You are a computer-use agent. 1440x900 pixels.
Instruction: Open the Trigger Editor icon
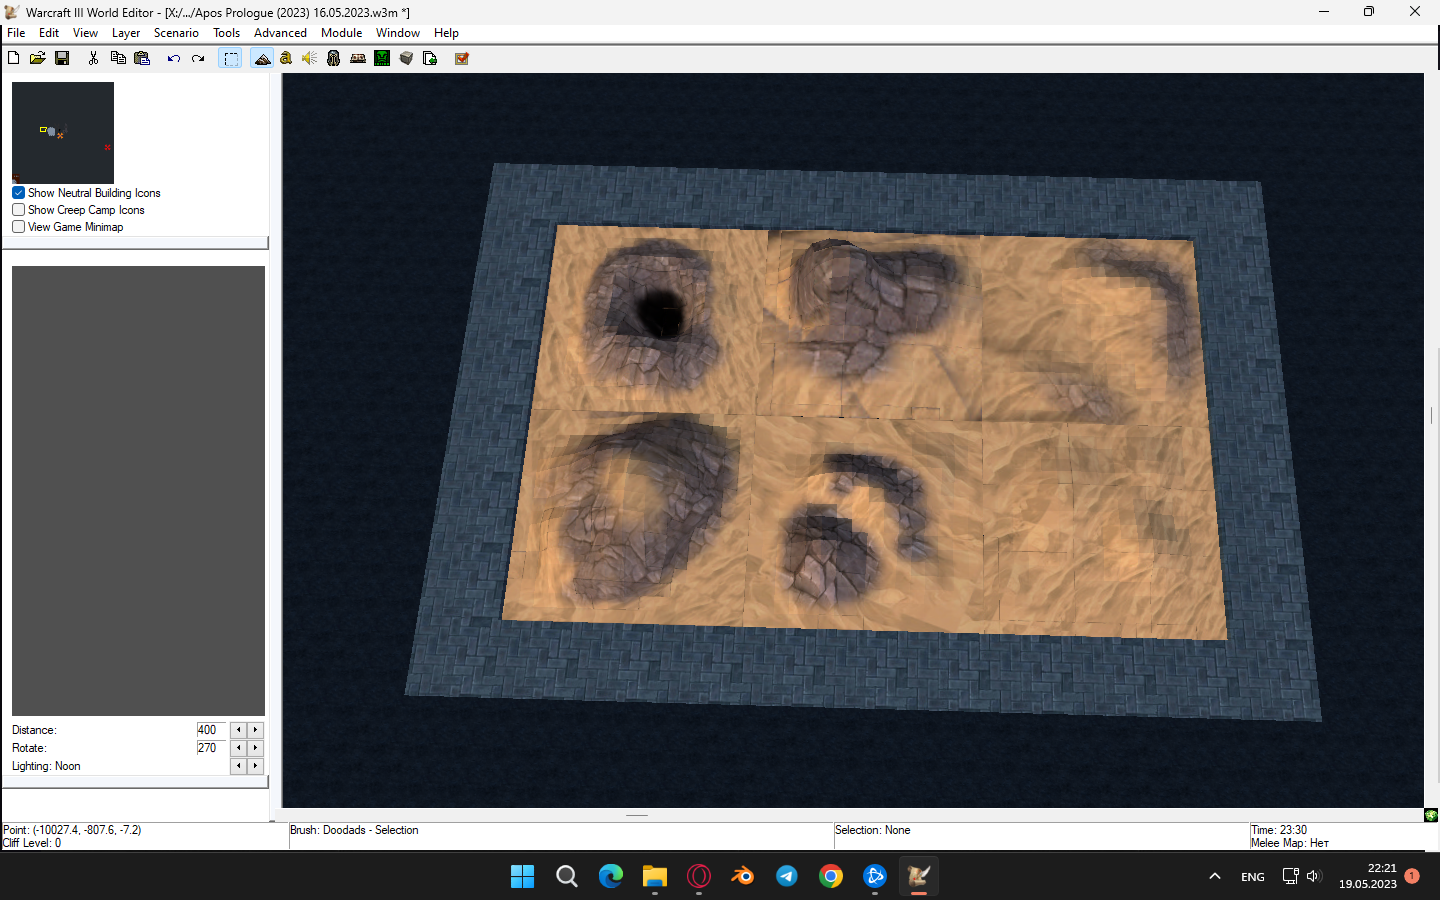tap(286, 58)
